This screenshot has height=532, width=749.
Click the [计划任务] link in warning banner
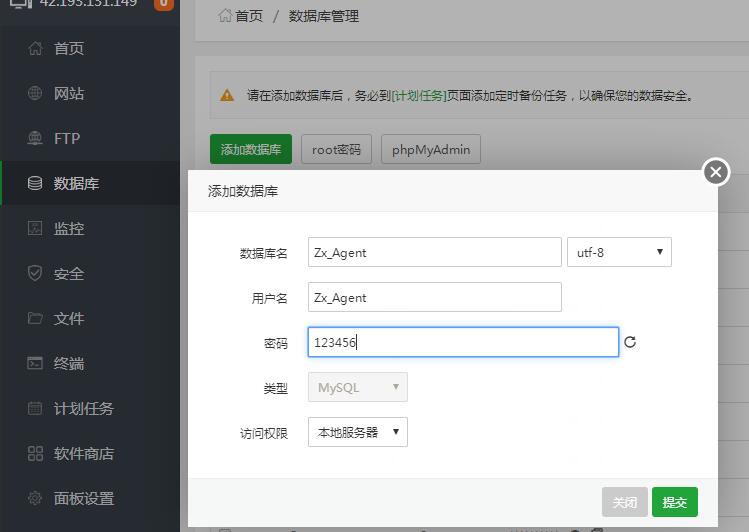click(419, 96)
